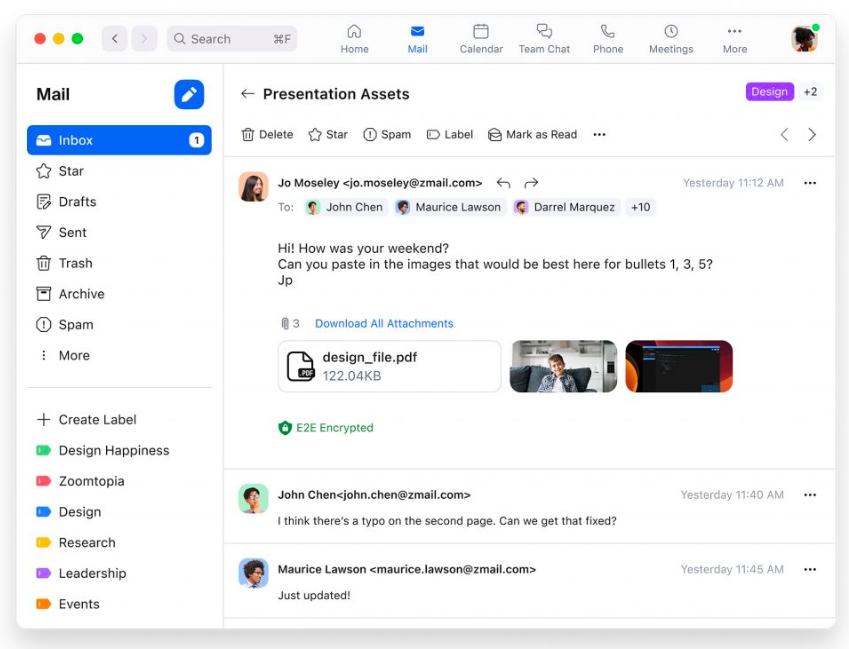Click Jo Moseley's avatar
Screen dimensions: 849x649
pyautogui.click(x=253, y=187)
